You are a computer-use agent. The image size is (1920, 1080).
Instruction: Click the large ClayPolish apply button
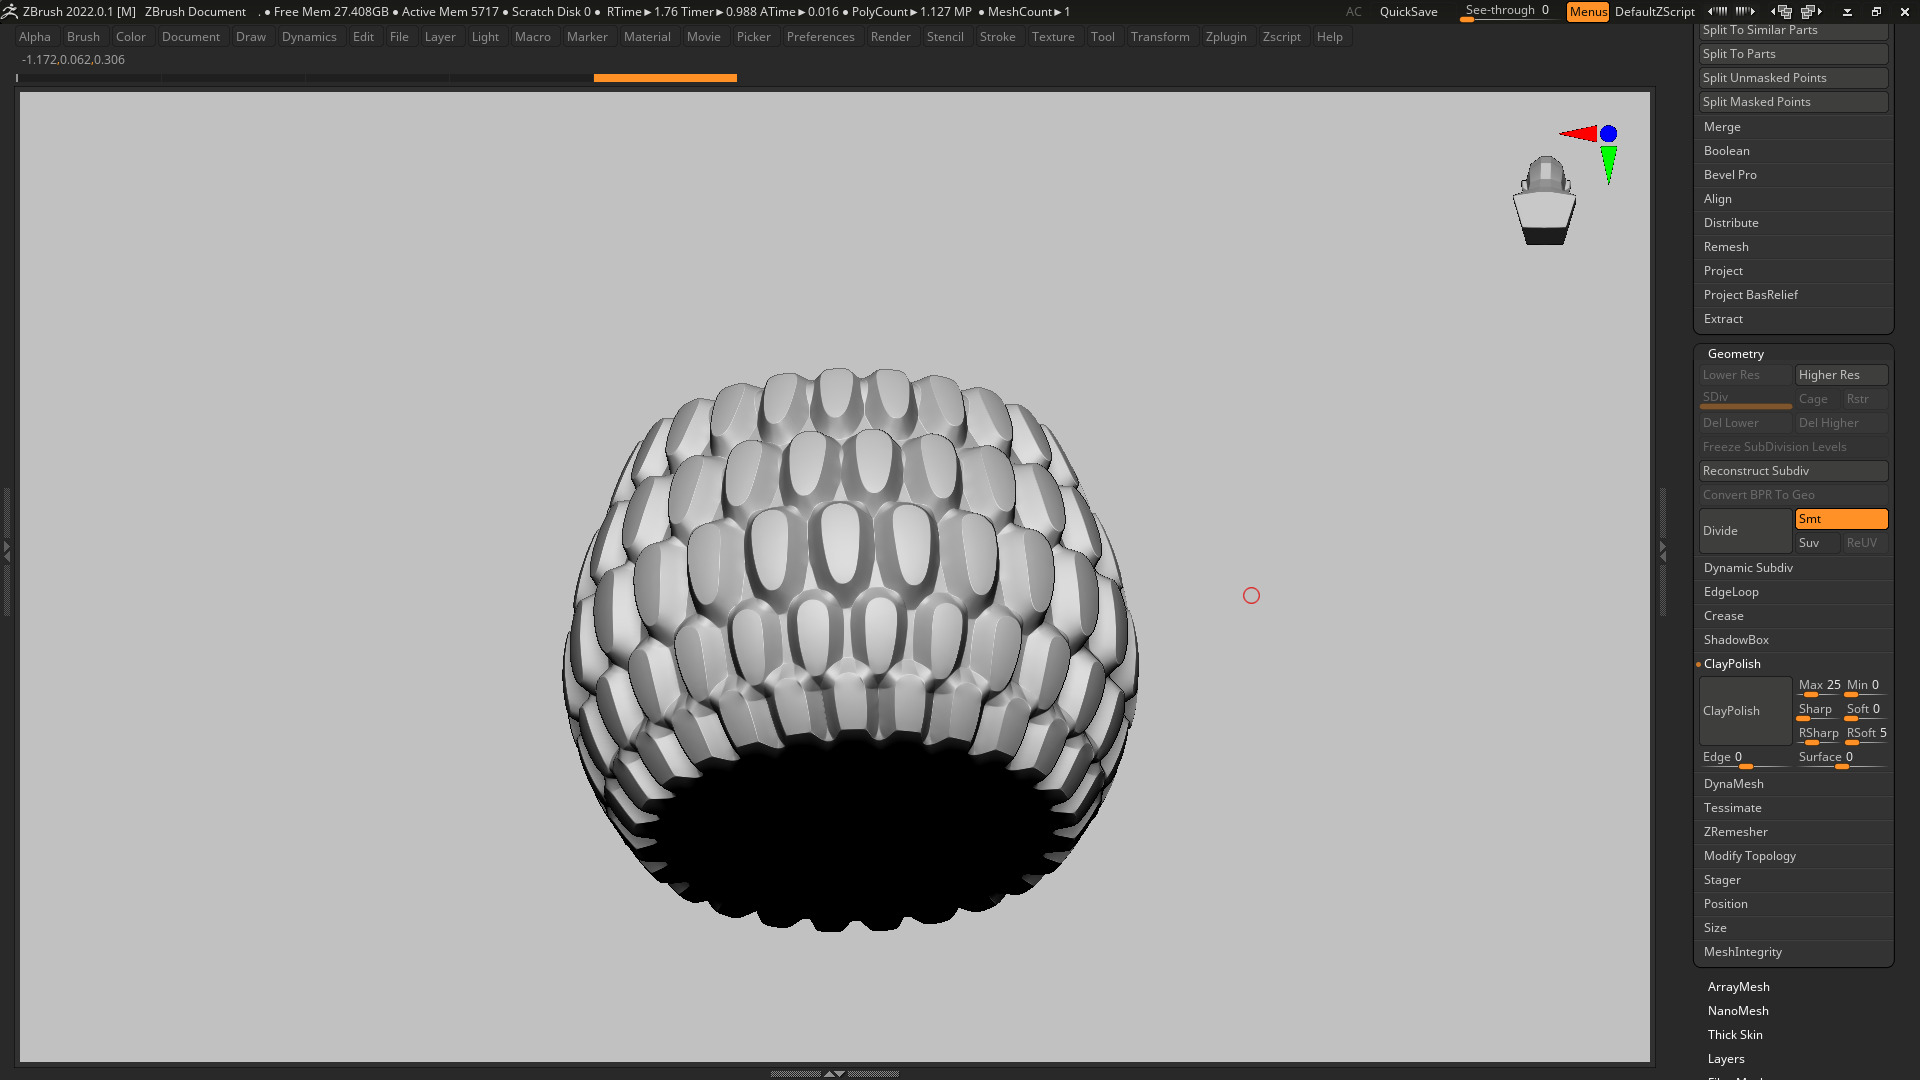pyautogui.click(x=1745, y=711)
